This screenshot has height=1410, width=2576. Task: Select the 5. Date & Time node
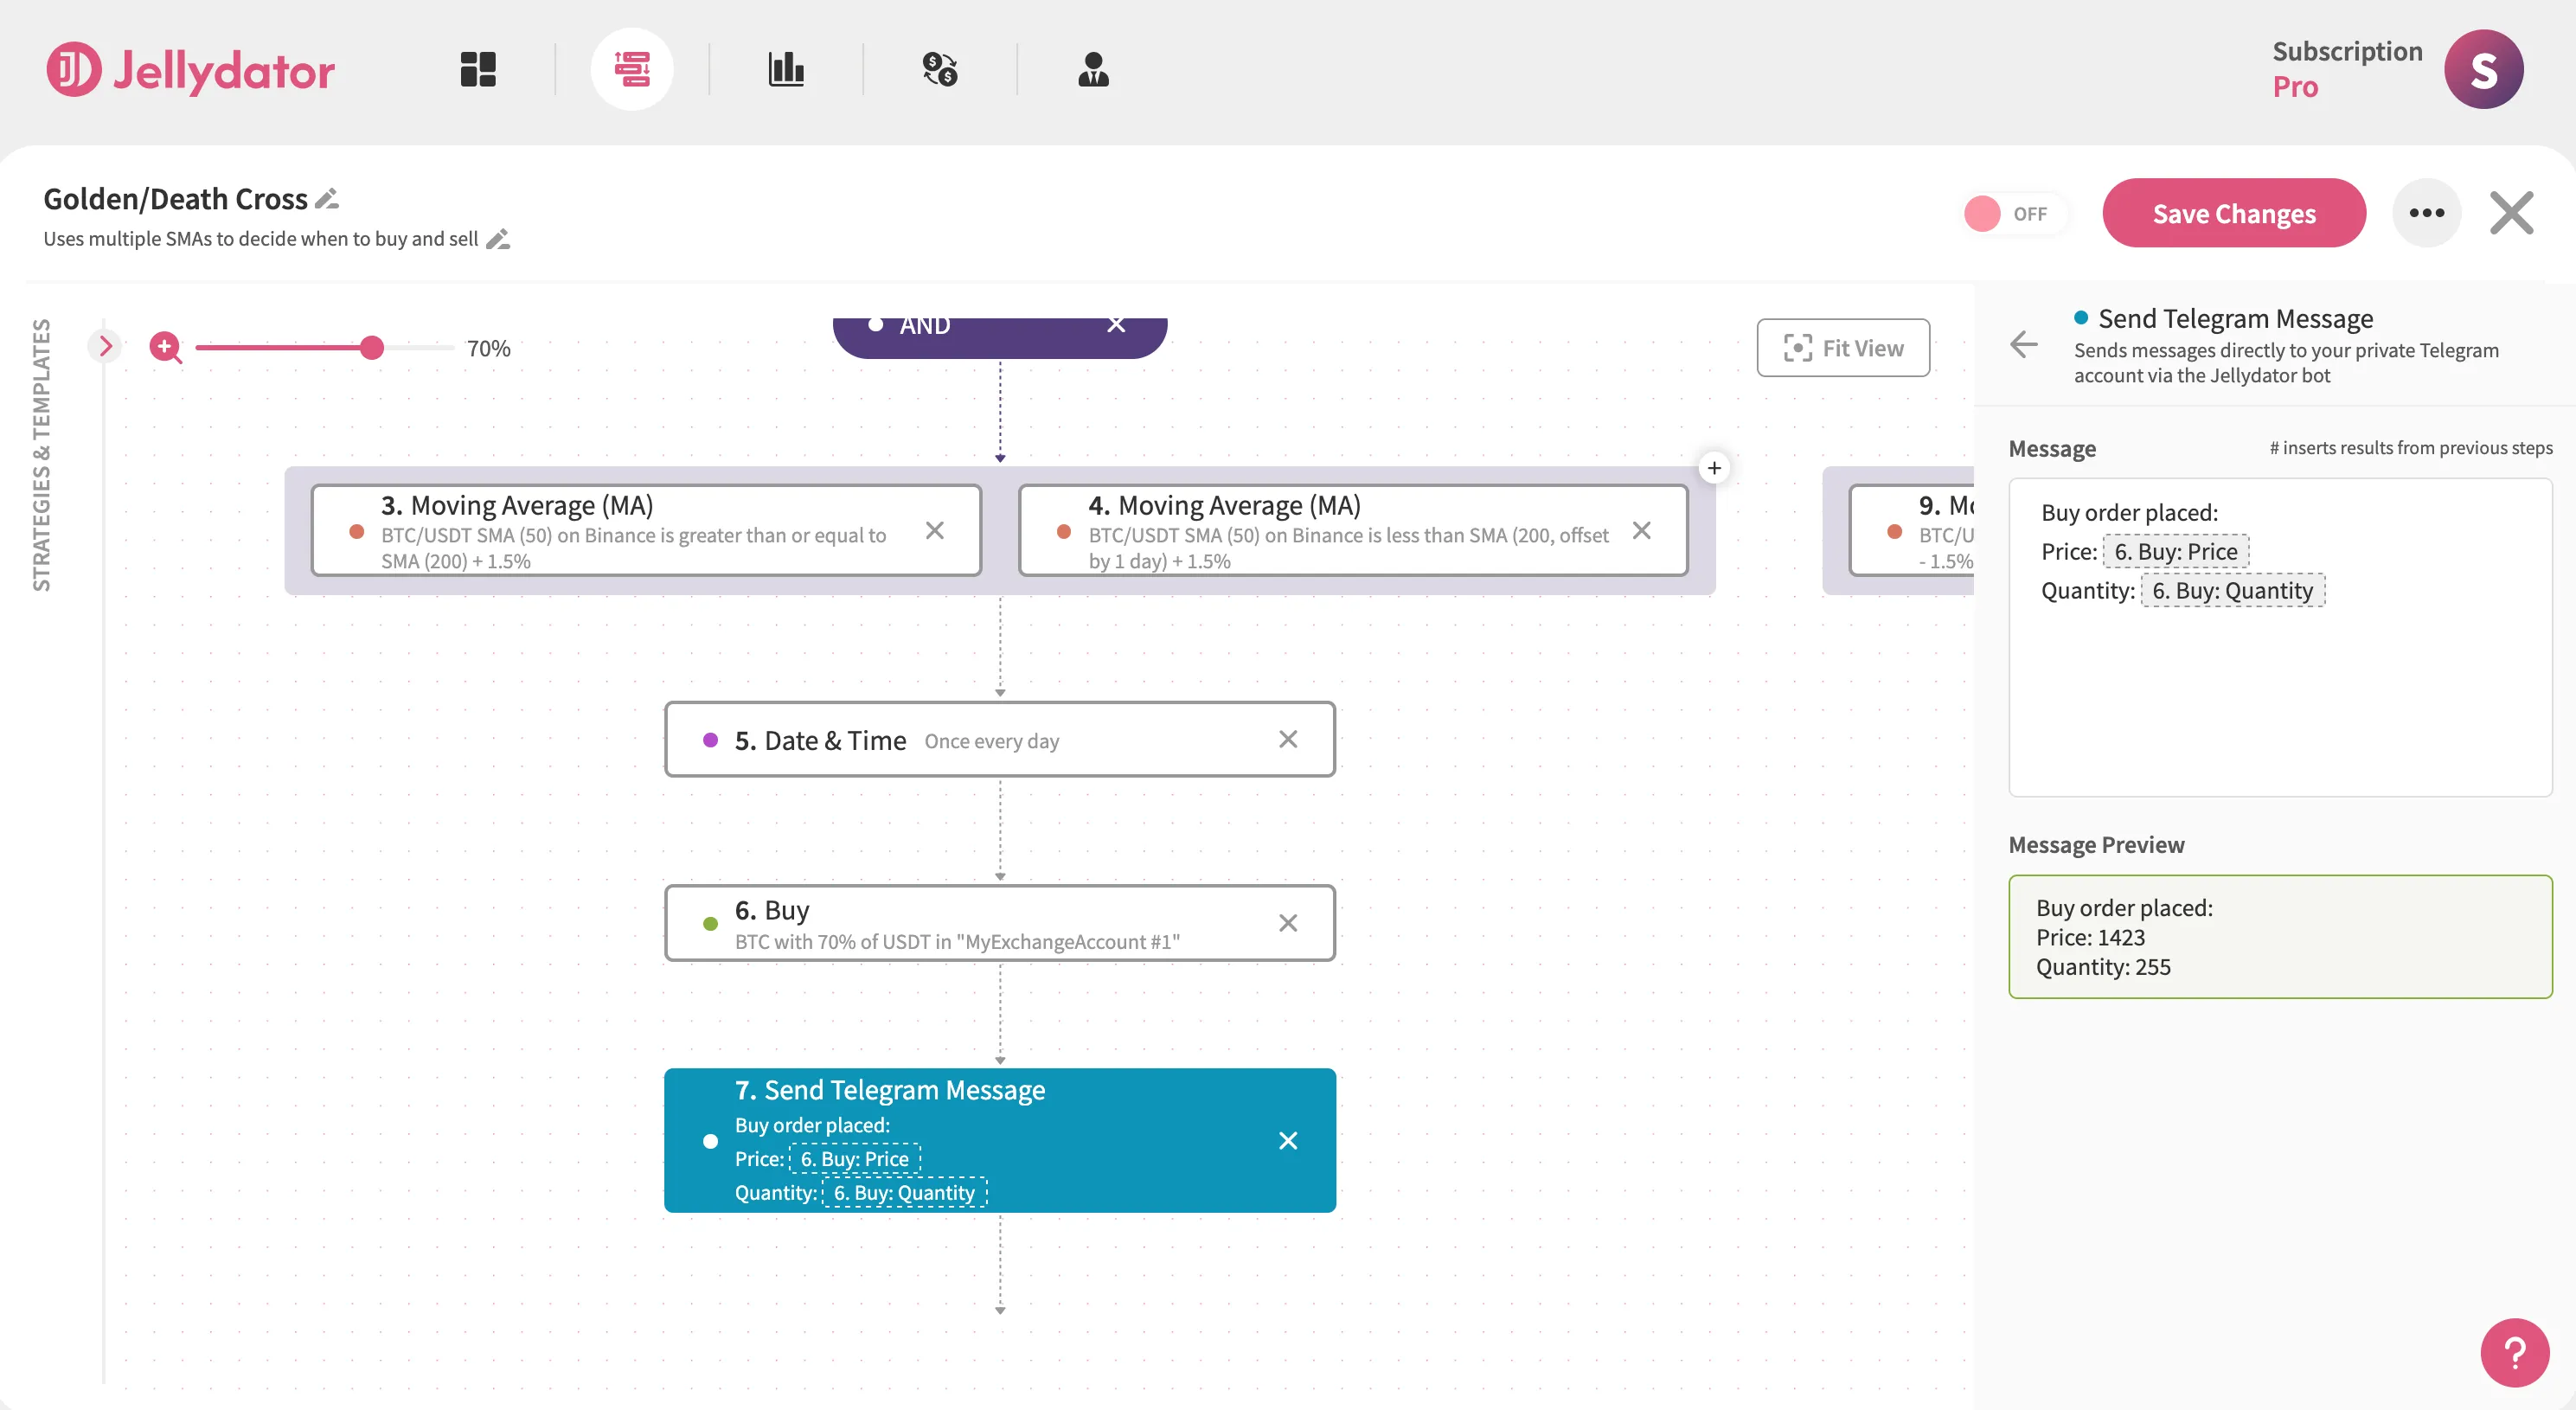tap(999, 740)
